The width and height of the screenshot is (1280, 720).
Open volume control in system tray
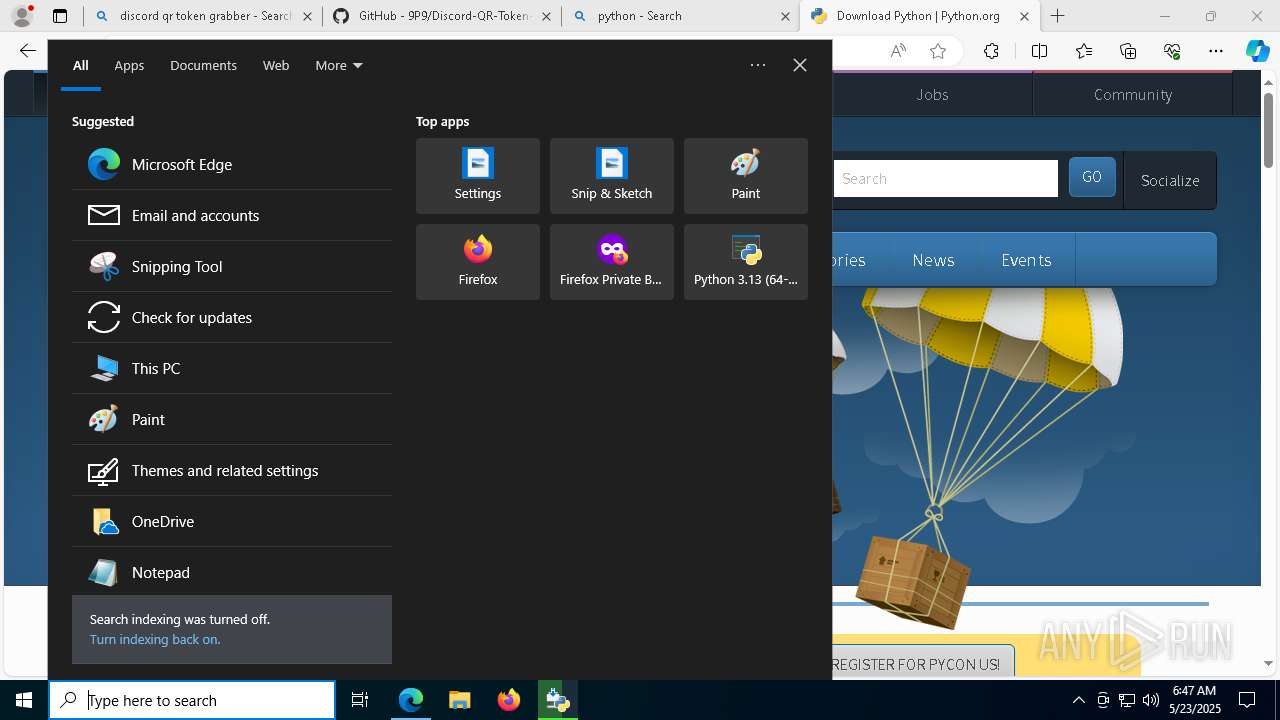coord(1151,700)
